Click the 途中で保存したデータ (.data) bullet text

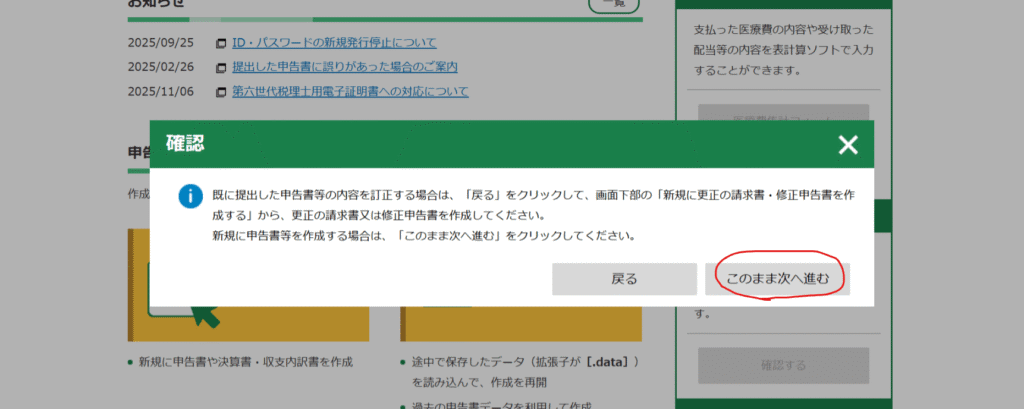coord(523,362)
